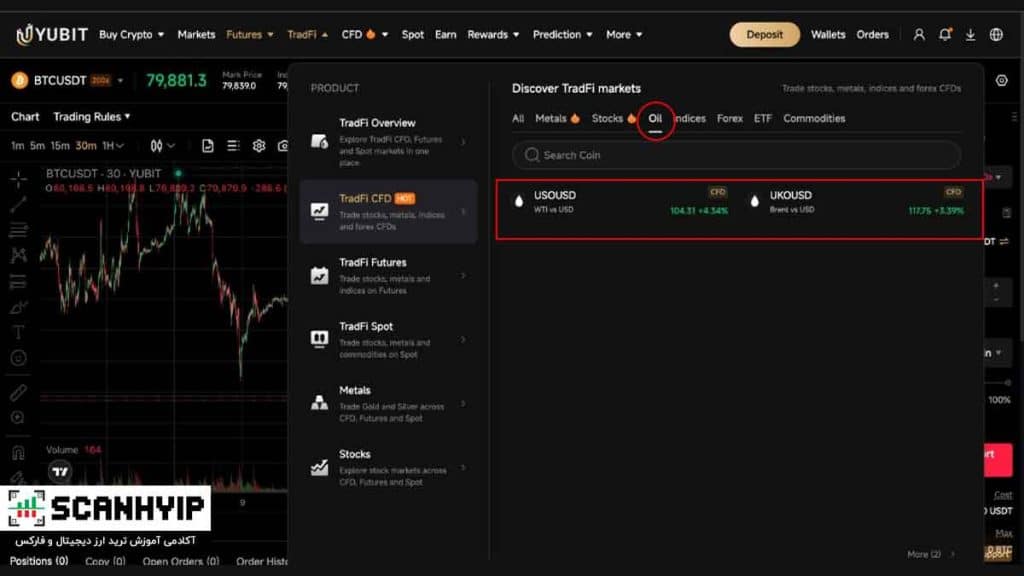Switch to the ETF tab
This screenshot has width=1024, height=576.
[x=762, y=118]
